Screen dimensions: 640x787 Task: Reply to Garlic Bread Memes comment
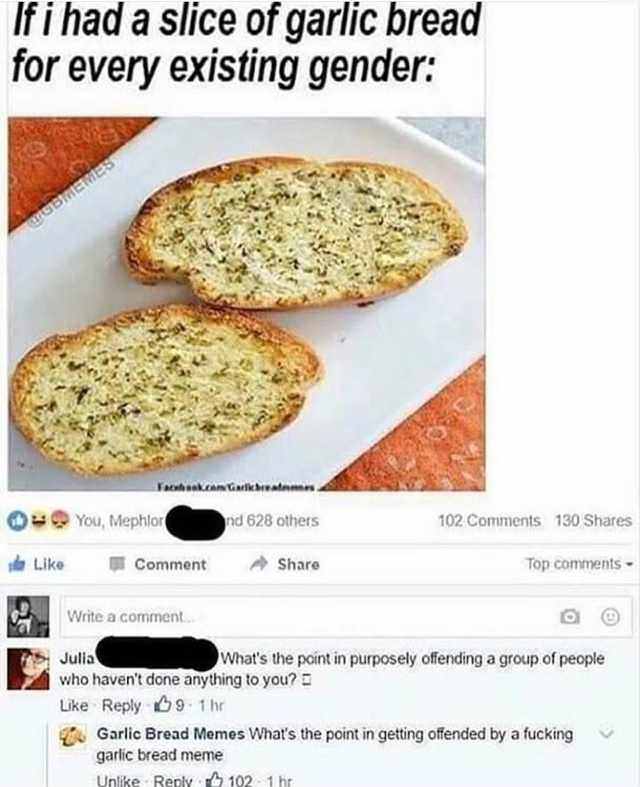(173, 780)
